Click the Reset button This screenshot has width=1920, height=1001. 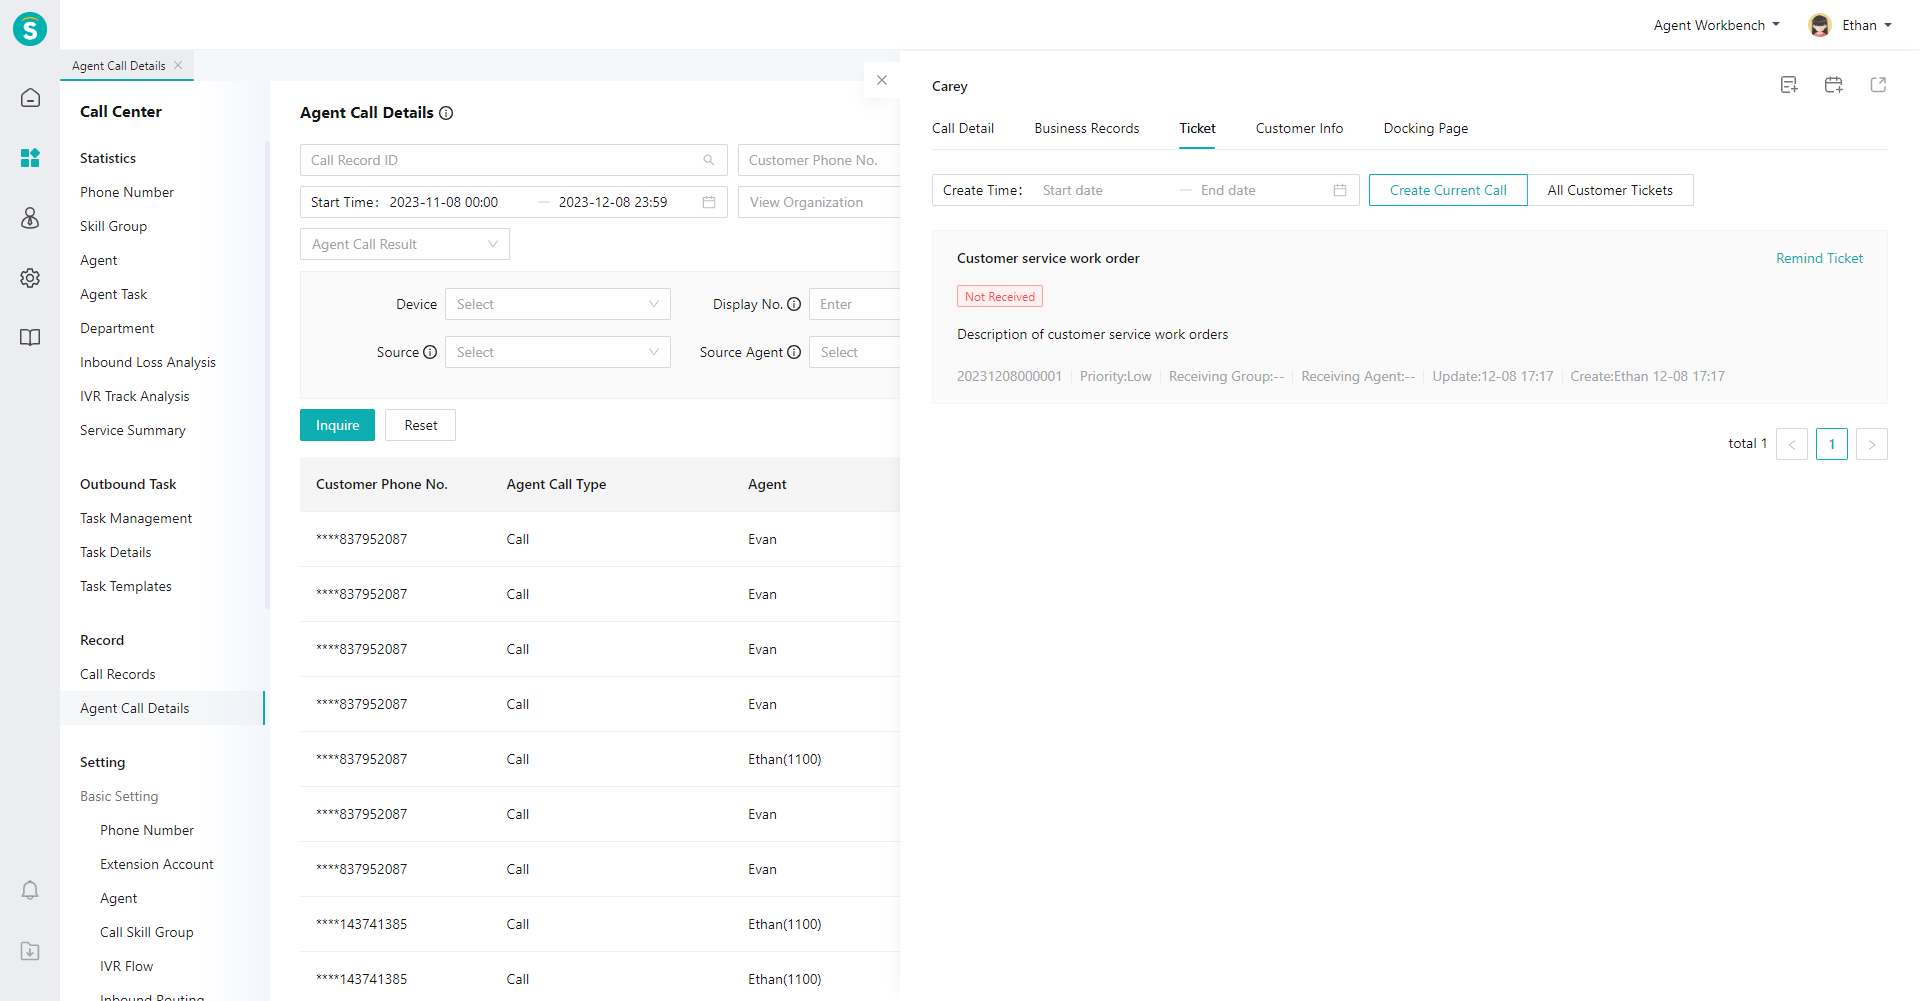(x=421, y=425)
